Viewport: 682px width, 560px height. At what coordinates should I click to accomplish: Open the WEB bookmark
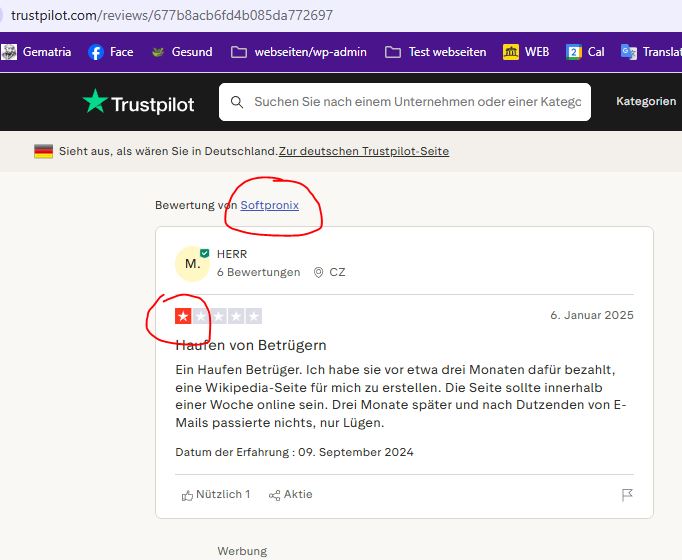click(x=526, y=52)
